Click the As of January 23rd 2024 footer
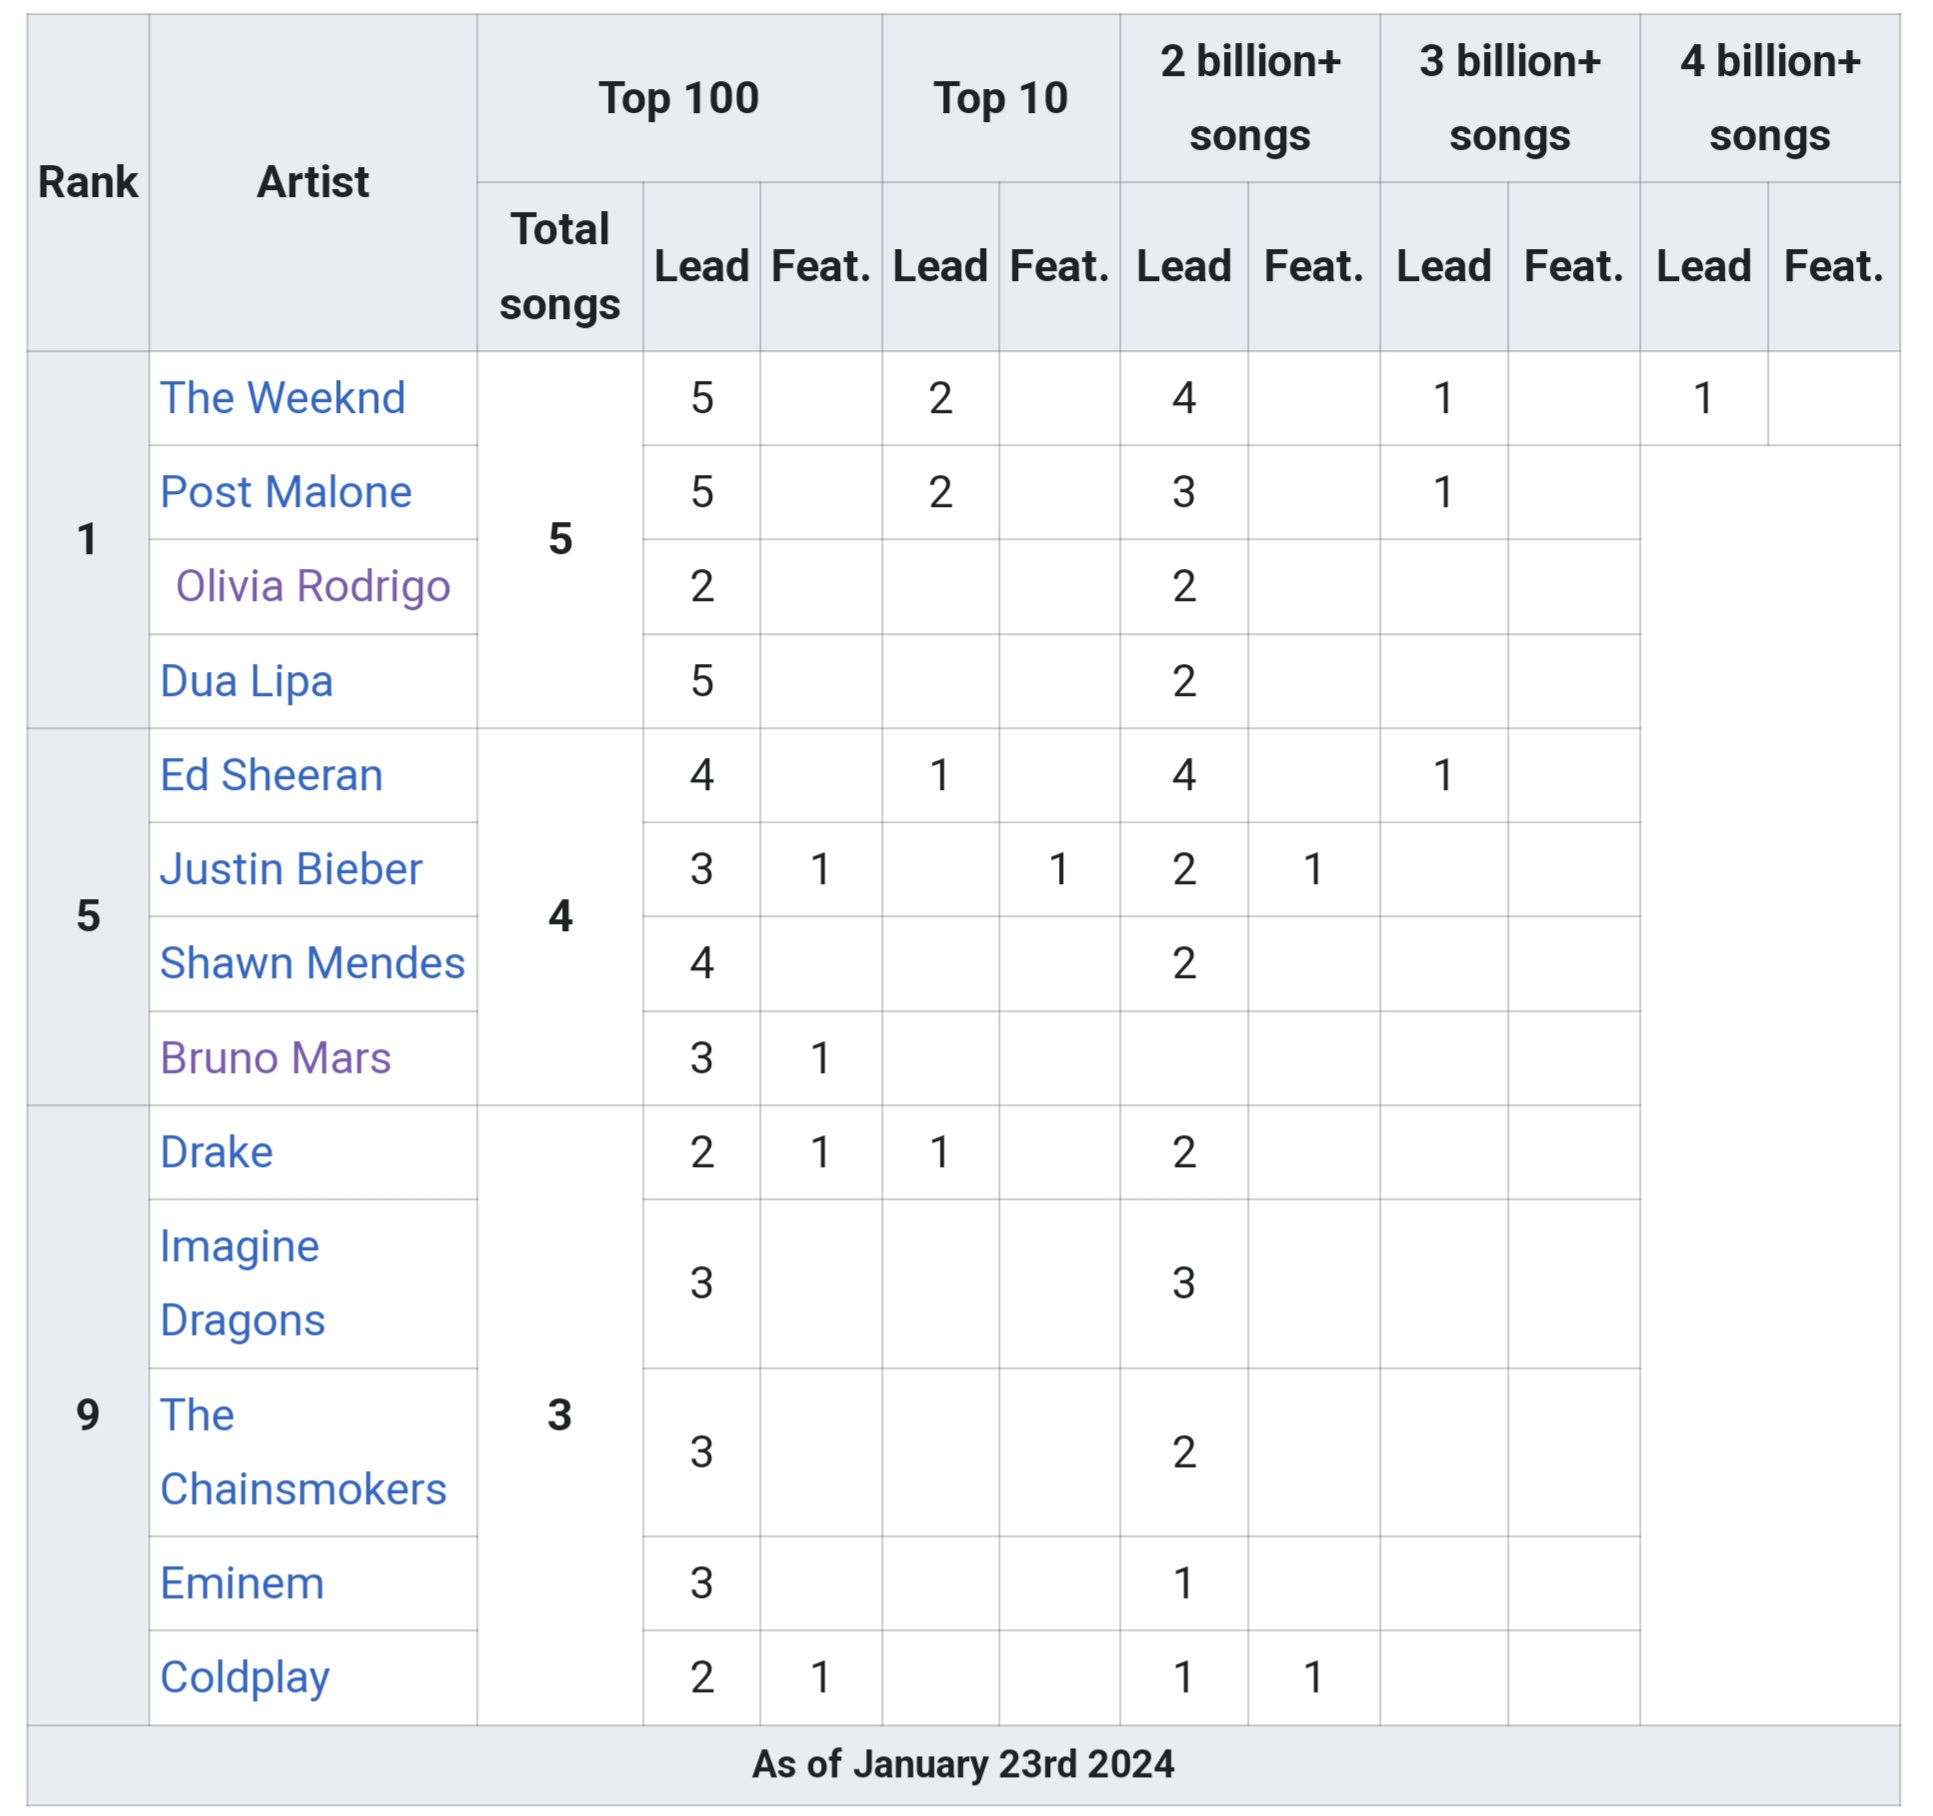1933x1816 pixels. pos(963,1764)
